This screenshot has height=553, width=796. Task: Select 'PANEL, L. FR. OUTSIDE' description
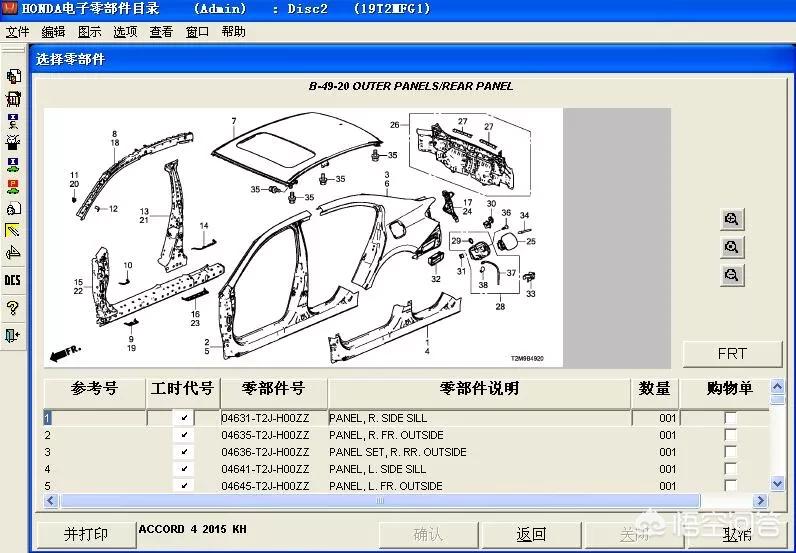[386, 486]
